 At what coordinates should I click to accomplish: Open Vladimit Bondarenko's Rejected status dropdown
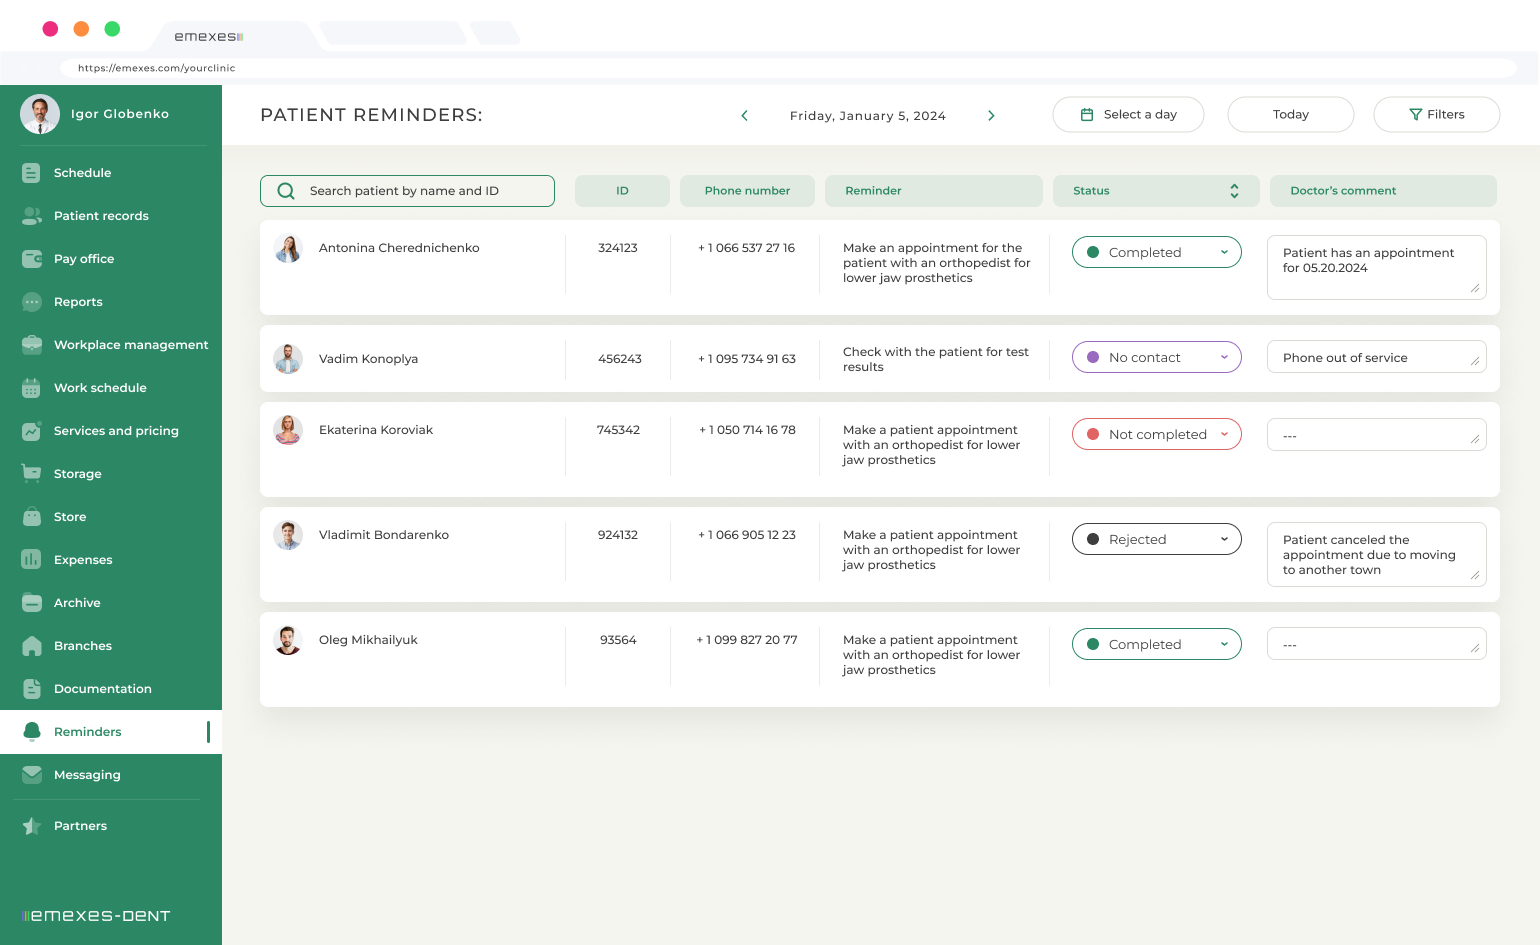(1157, 539)
